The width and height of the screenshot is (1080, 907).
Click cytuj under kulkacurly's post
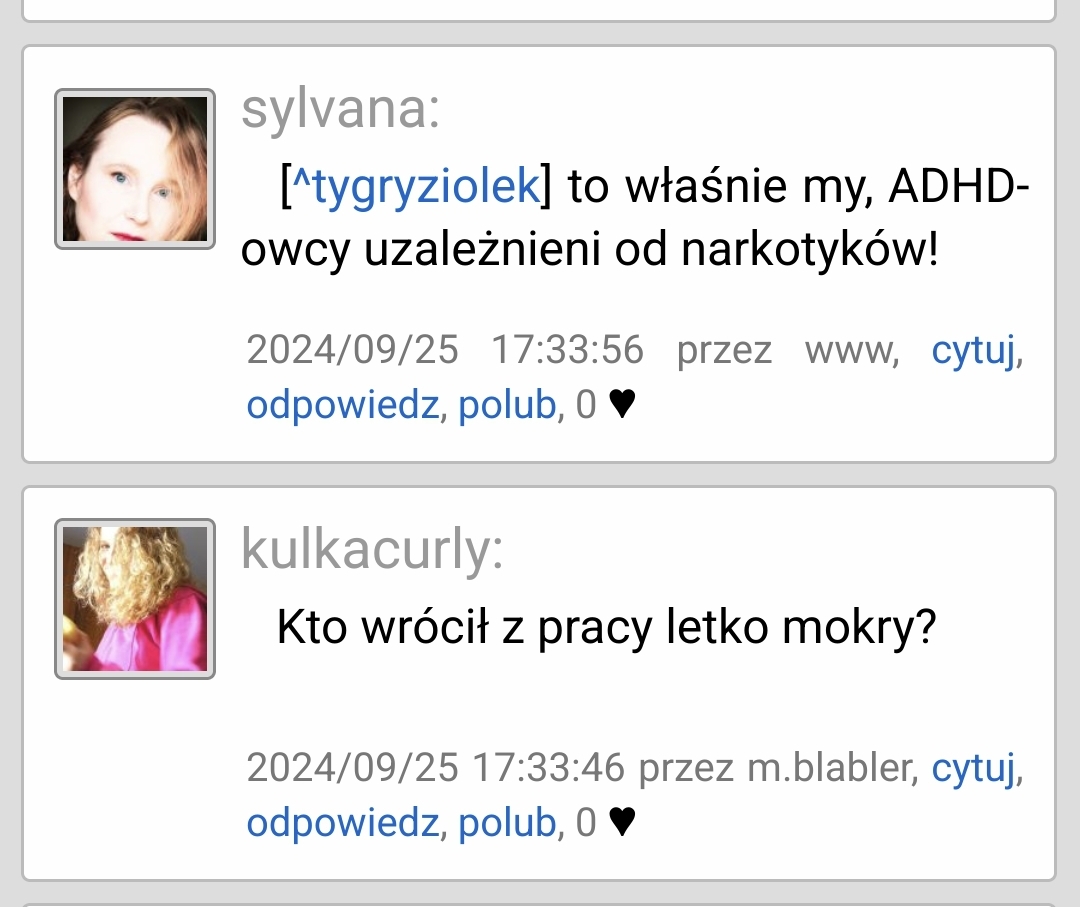coord(973,769)
